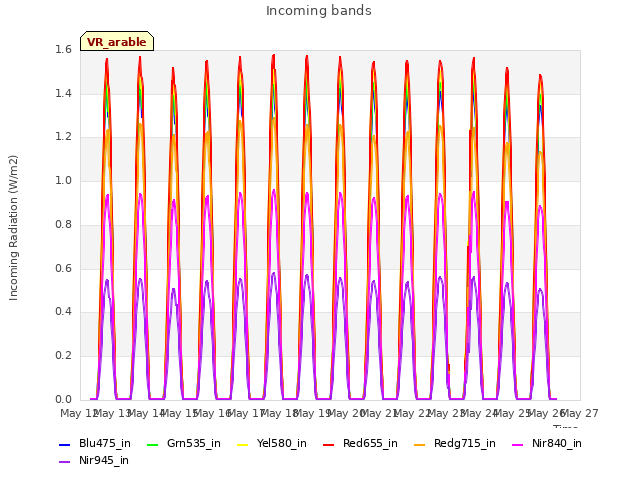Click the Incoming Radiation (W/m2) axis label
Viewport: 640px width, 480px height.
click(x=13, y=228)
